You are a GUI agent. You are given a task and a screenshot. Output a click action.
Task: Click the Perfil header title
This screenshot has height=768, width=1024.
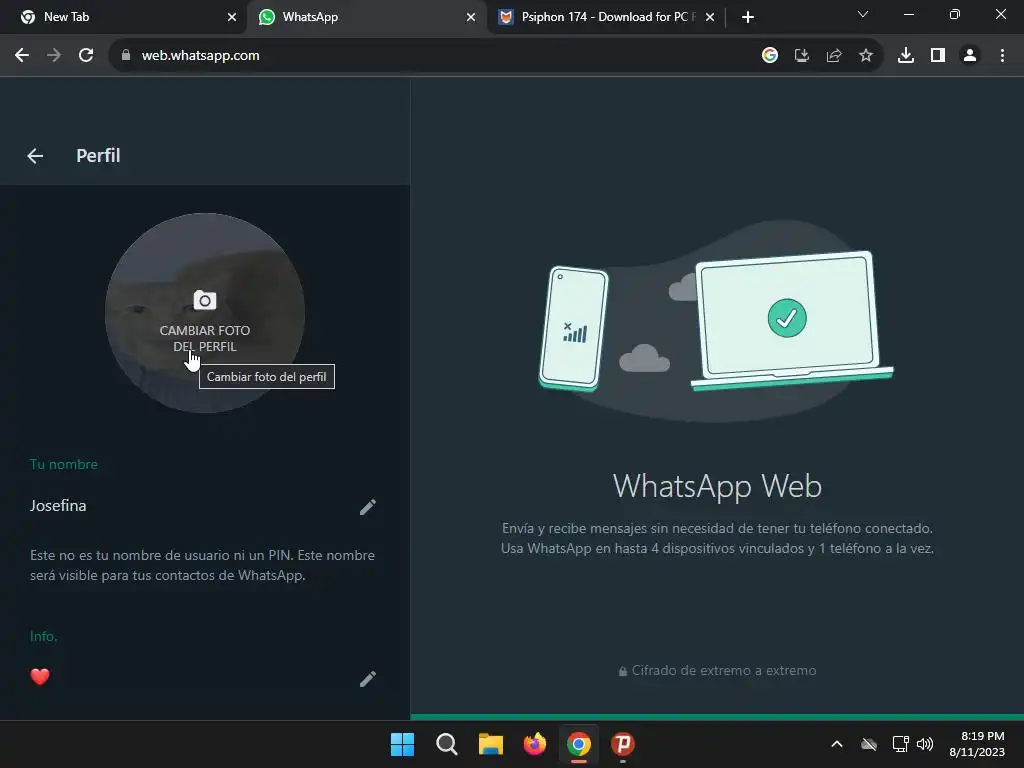tap(98, 155)
